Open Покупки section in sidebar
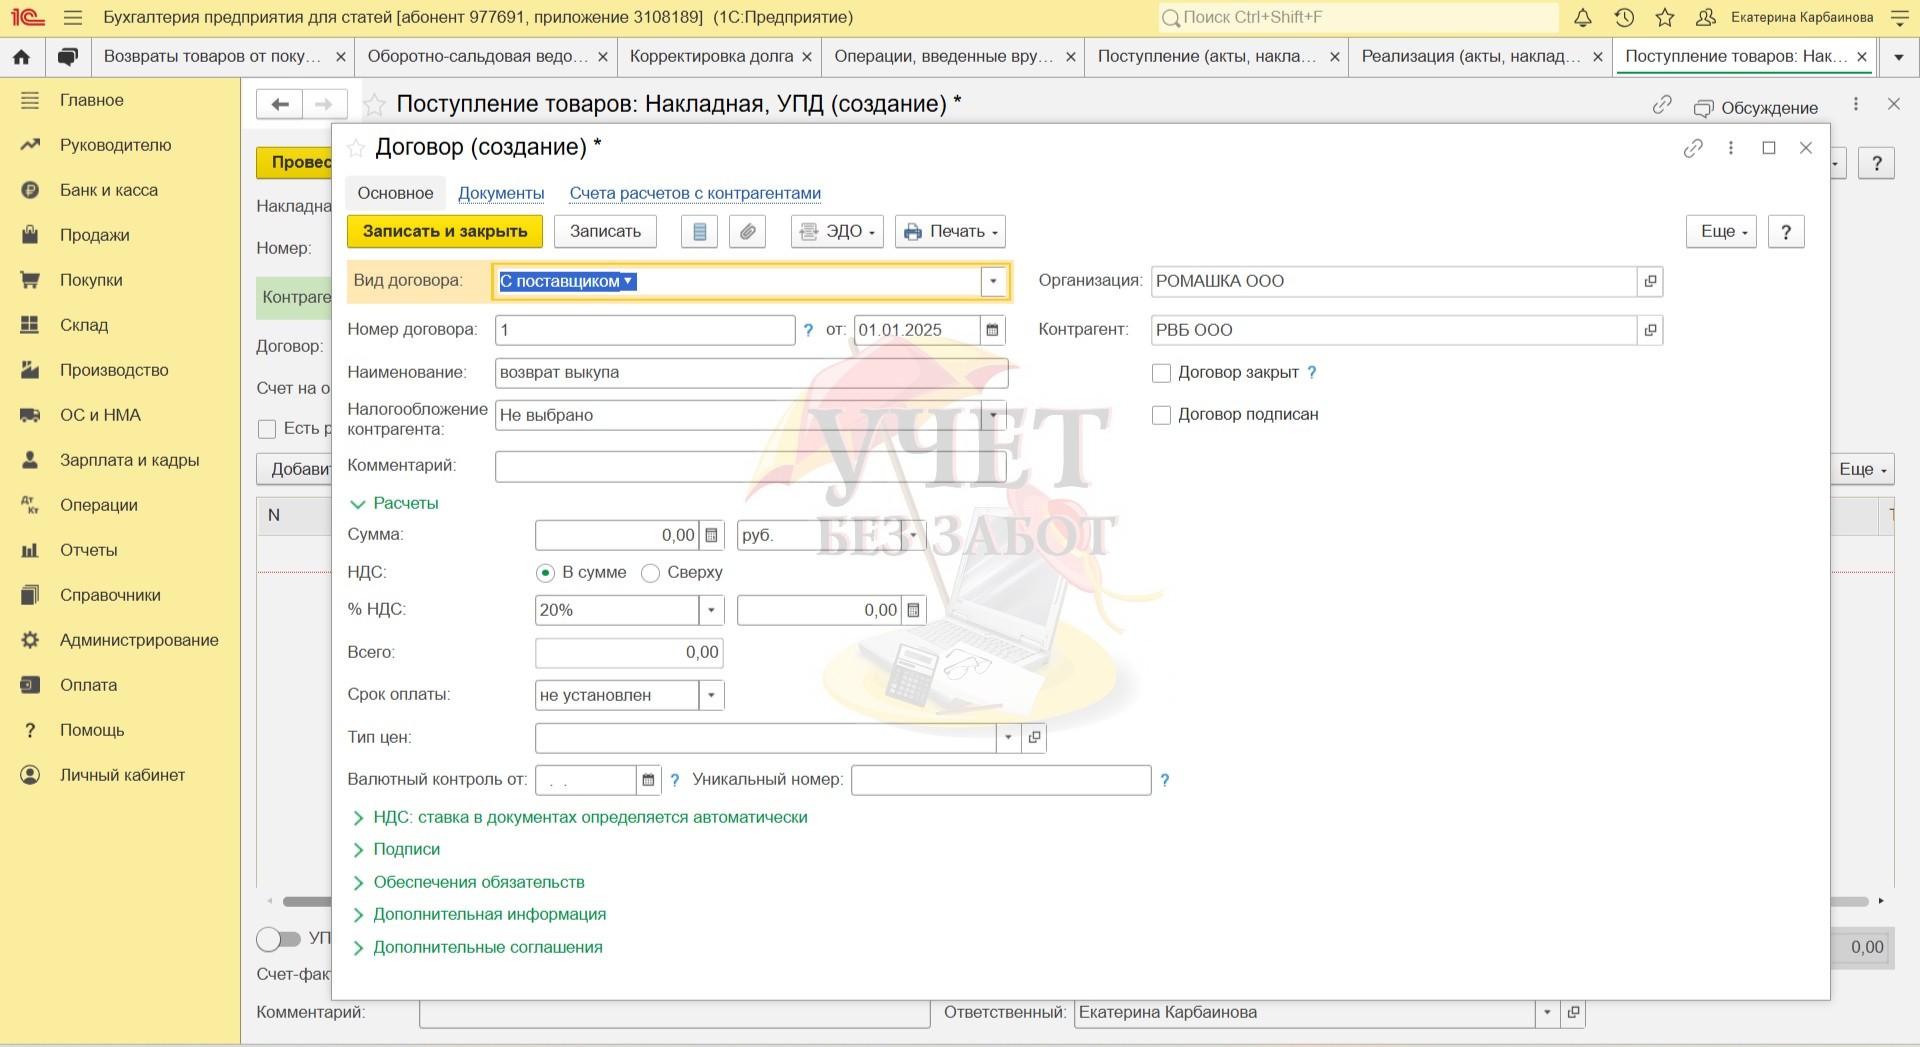This screenshot has width=1920, height=1047. [x=91, y=280]
